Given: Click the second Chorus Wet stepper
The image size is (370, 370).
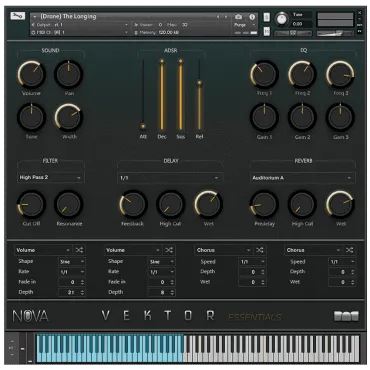Looking at the screenshot, I should pos(342,282).
